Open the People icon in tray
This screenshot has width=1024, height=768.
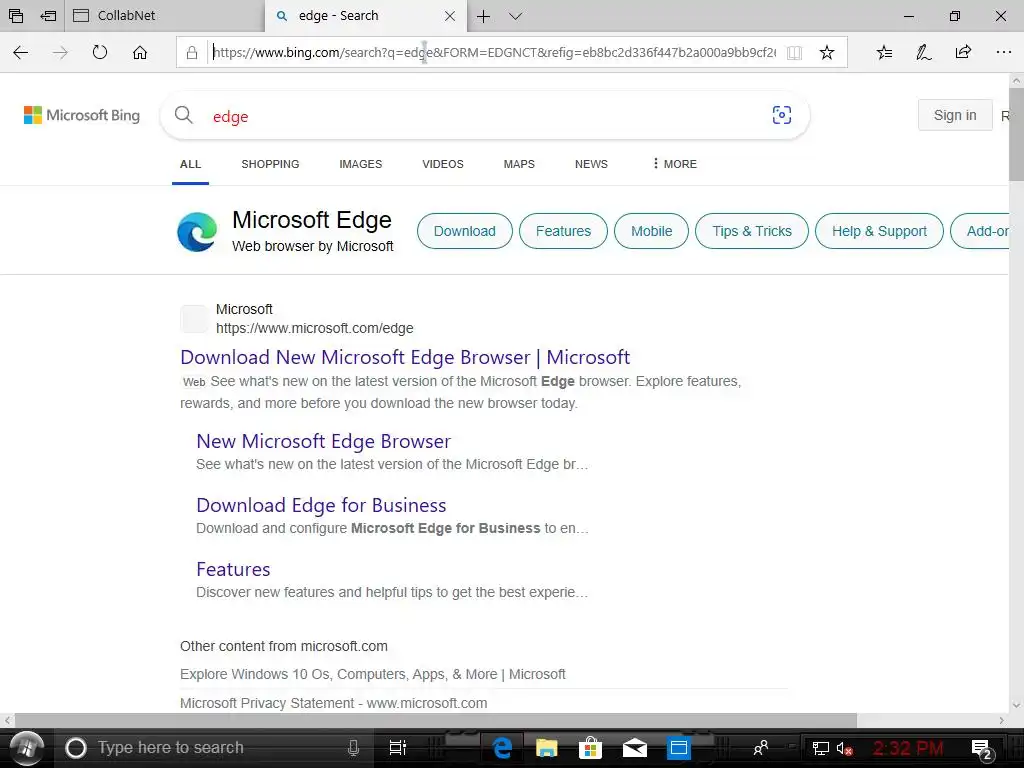tap(761, 748)
